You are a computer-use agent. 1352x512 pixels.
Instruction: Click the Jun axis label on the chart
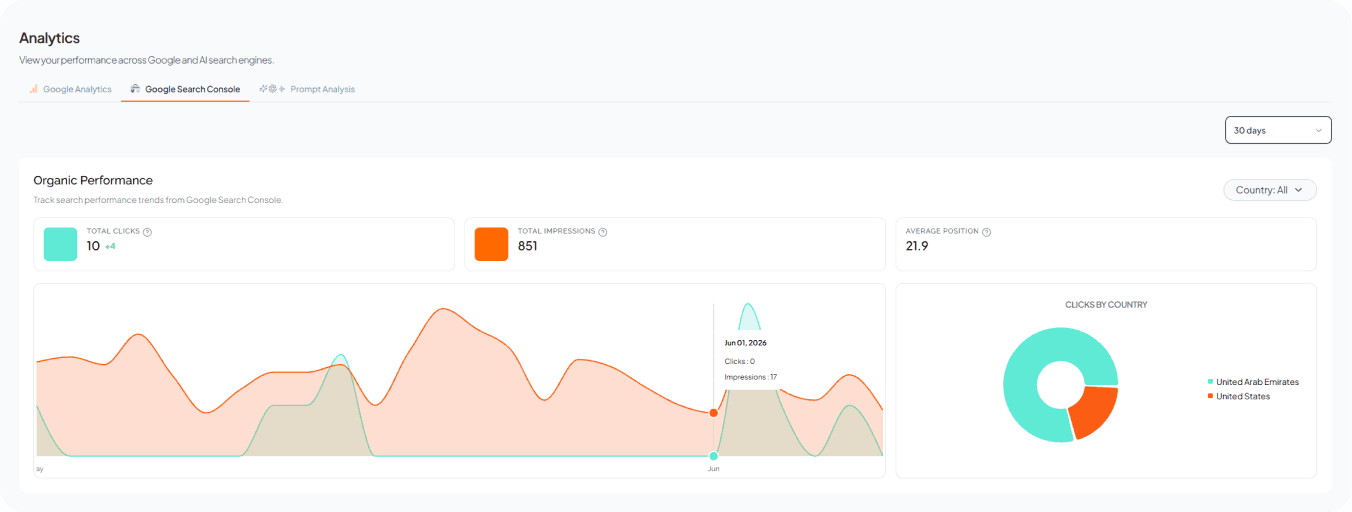pyautogui.click(x=713, y=468)
